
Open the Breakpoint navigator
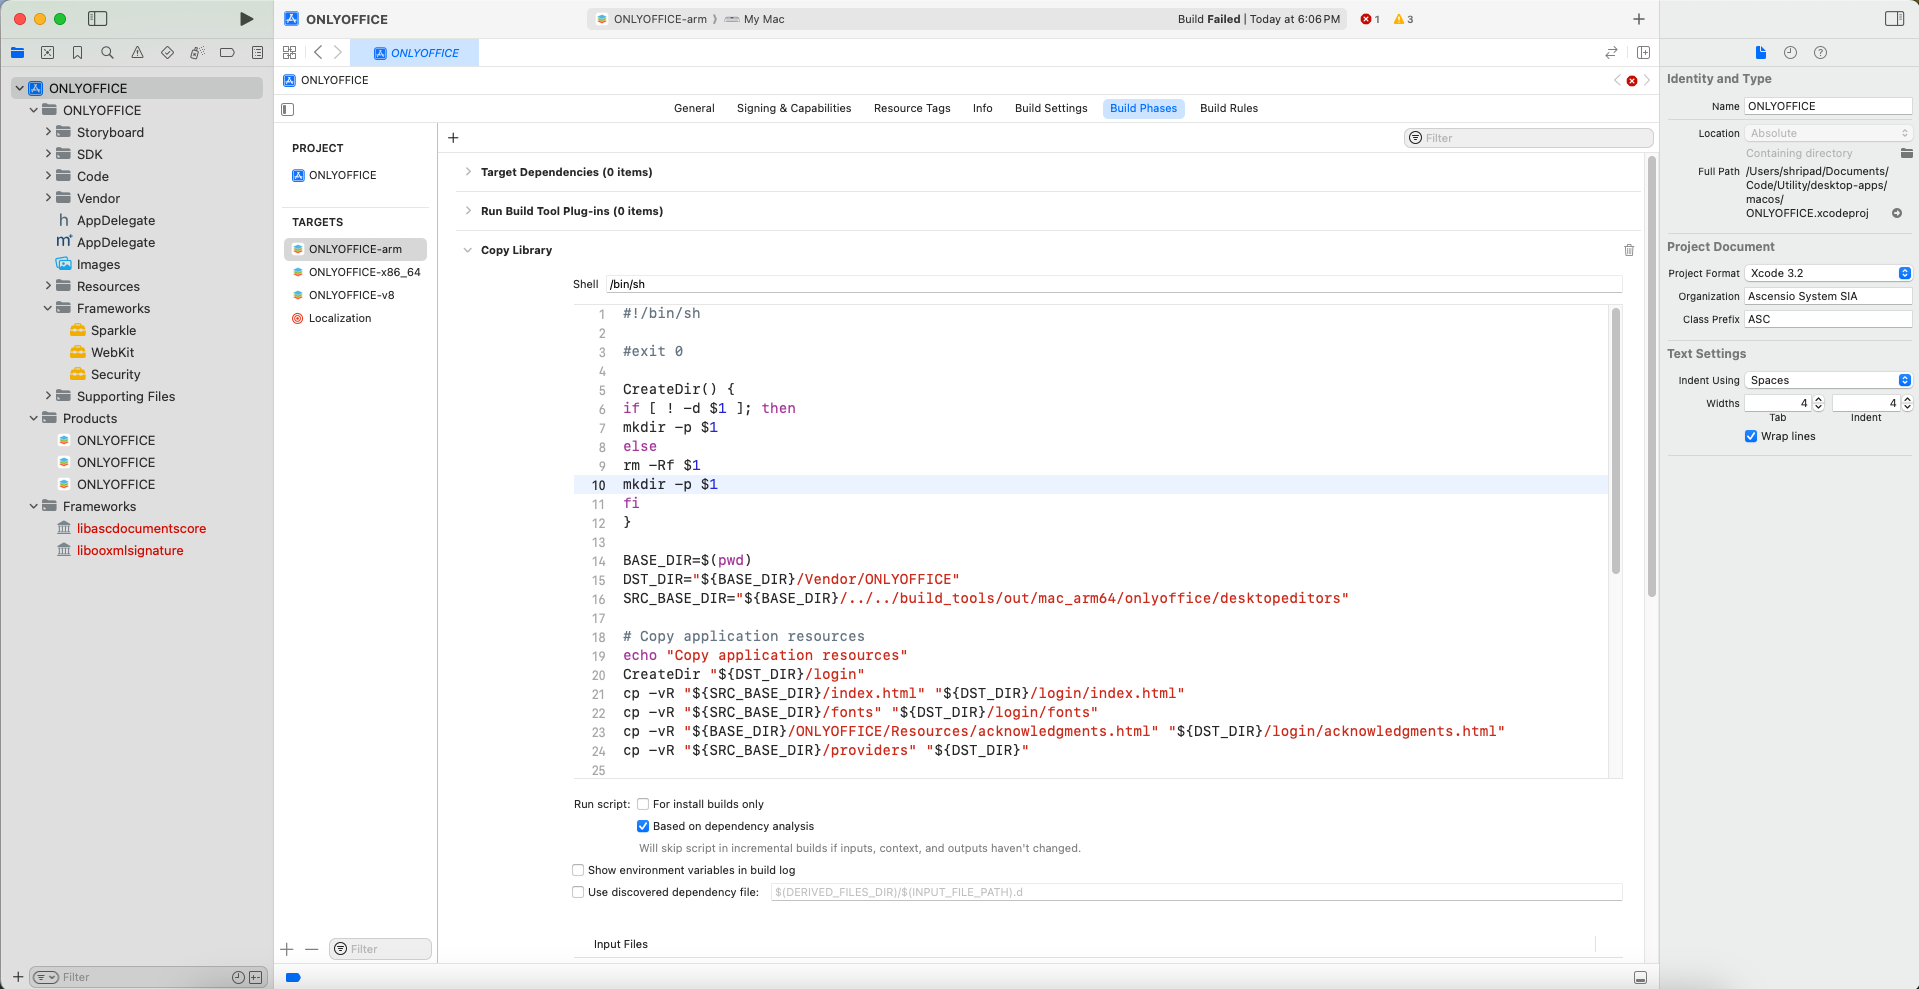click(x=227, y=53)
